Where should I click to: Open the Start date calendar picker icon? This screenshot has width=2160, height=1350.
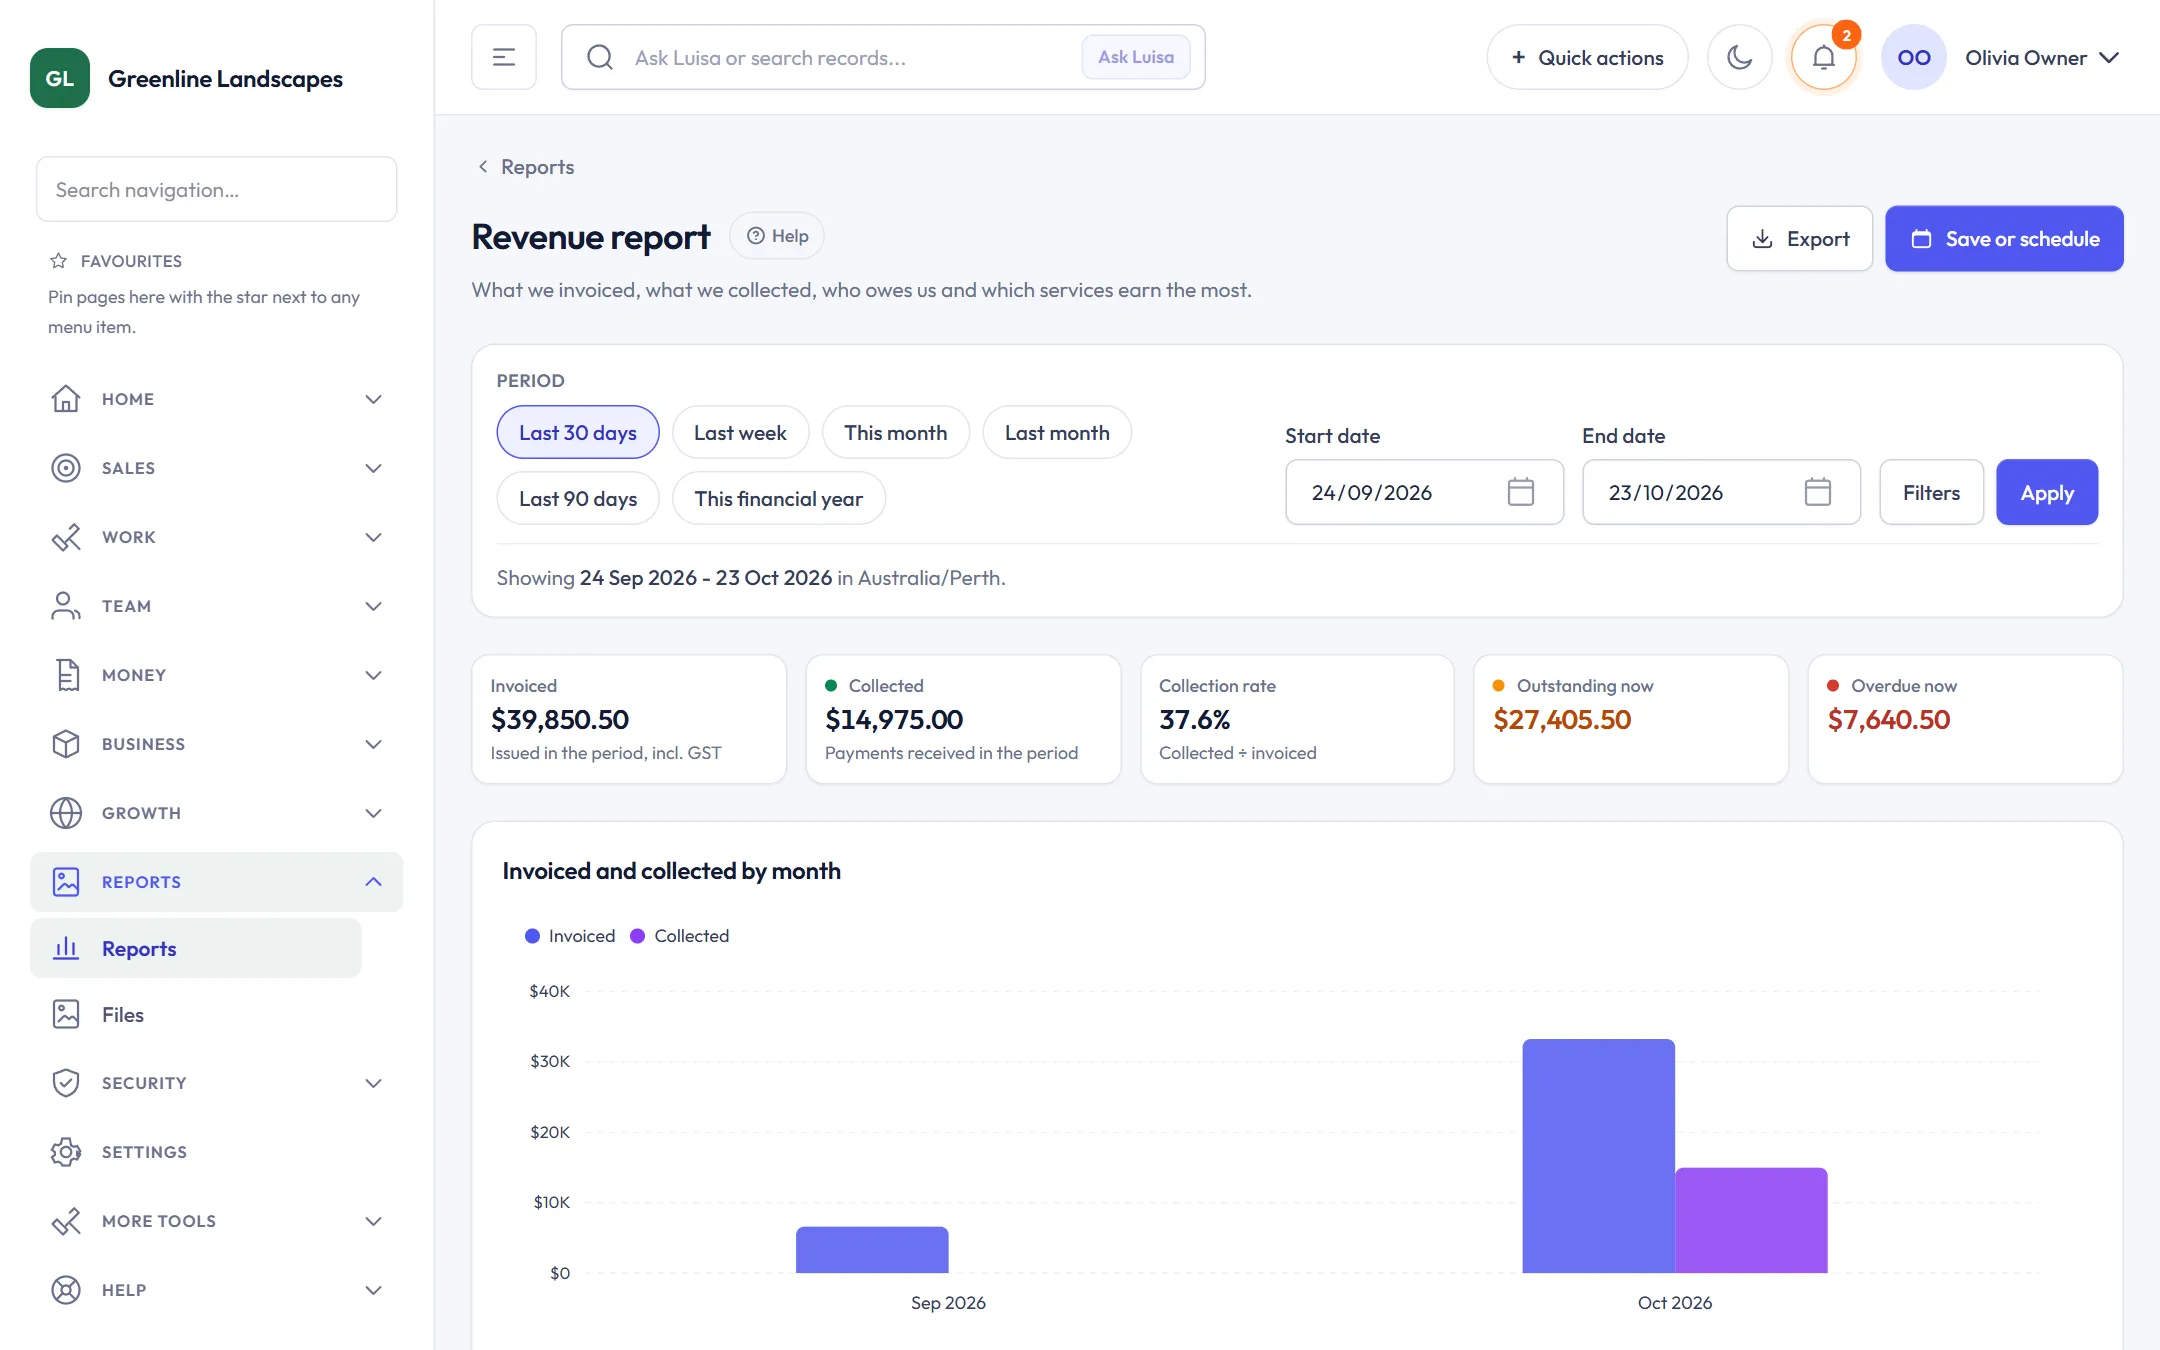pyautogui.click(x=1520, y=492)
